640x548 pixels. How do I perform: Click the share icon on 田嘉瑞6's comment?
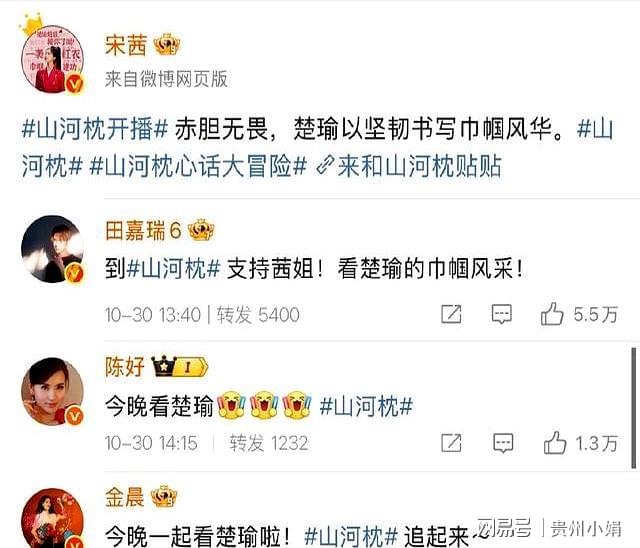pos(451,314)
